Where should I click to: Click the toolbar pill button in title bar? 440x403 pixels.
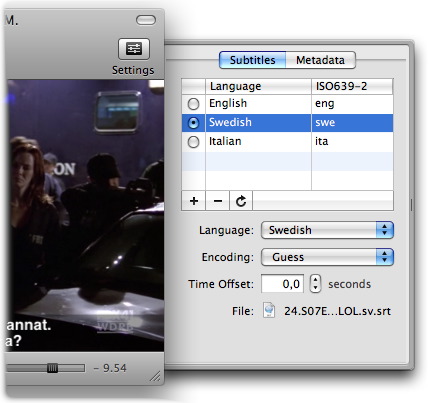pos(146,20)
